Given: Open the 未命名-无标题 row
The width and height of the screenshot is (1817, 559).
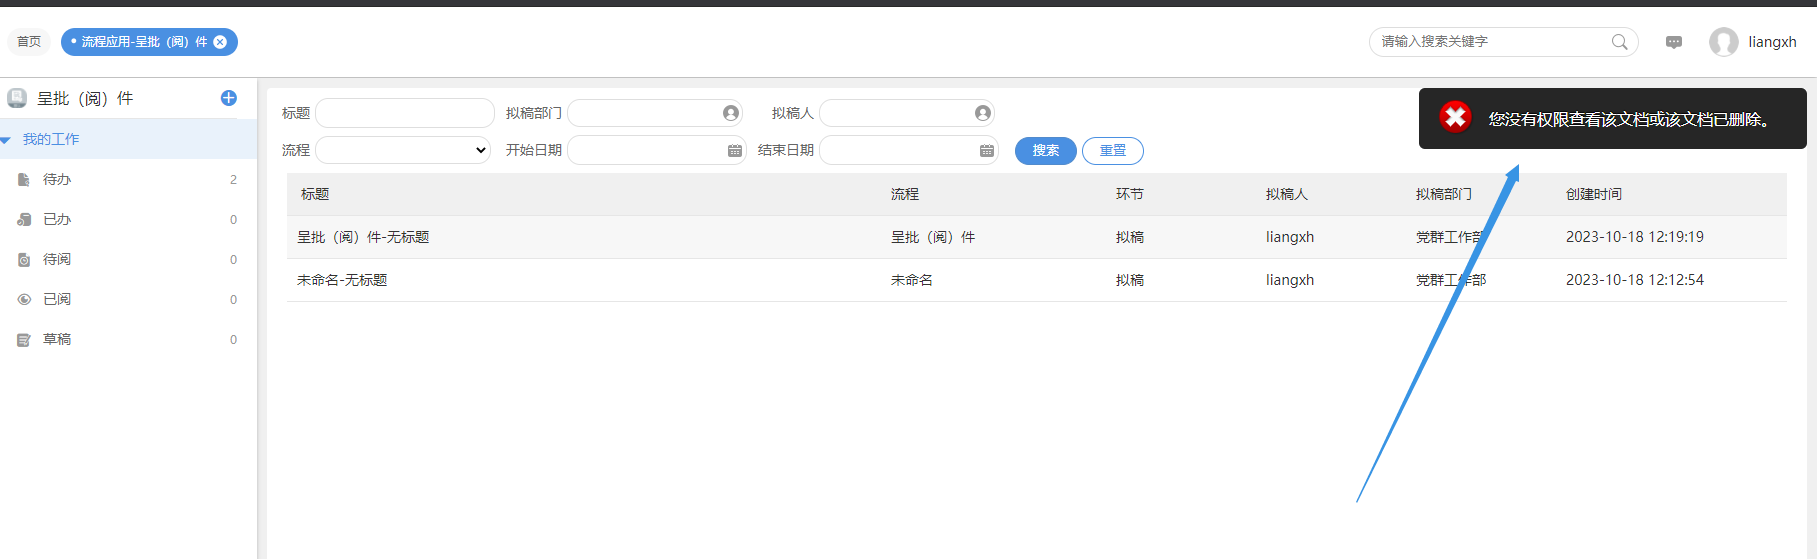Looking at the screenshot, I should coord(1036,280).
